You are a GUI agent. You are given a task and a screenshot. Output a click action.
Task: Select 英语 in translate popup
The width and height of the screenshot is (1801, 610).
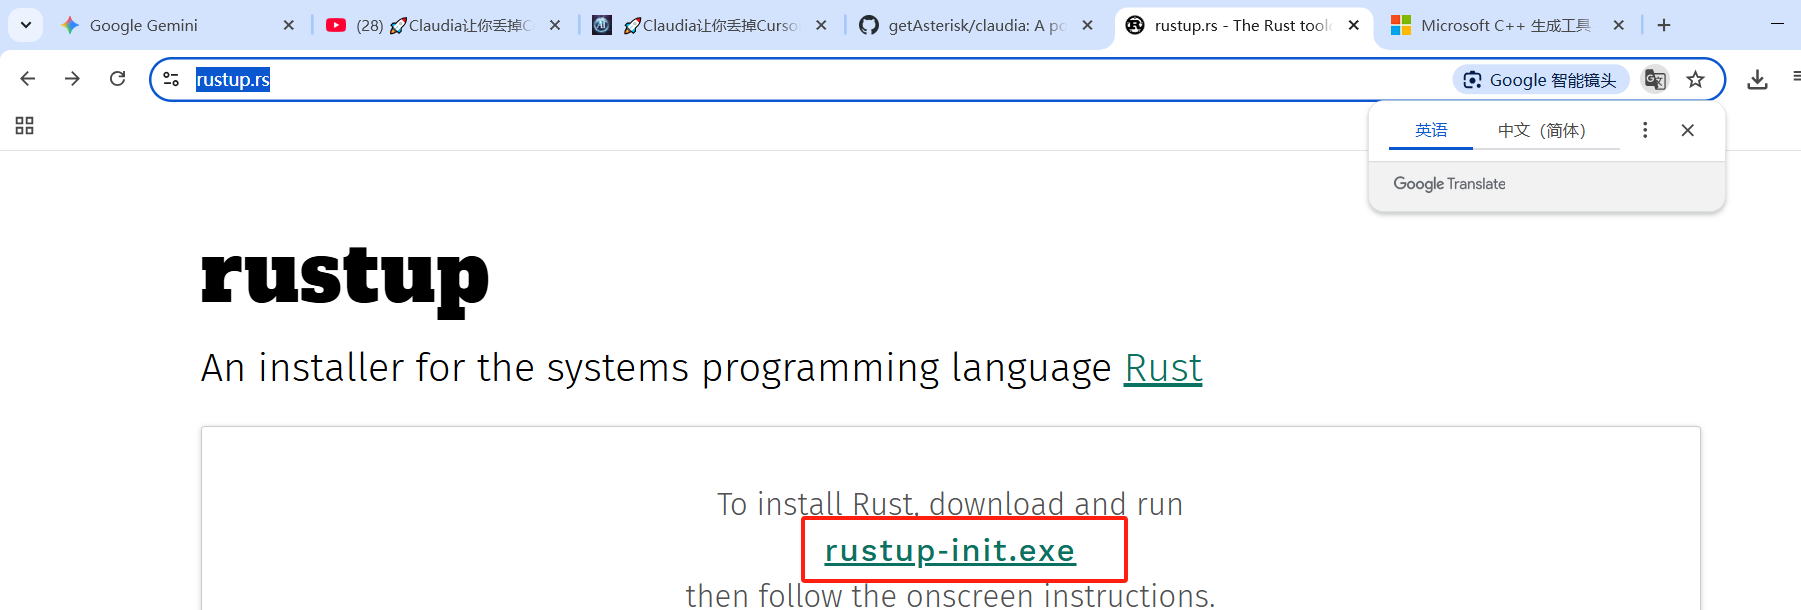(1431, 130)
